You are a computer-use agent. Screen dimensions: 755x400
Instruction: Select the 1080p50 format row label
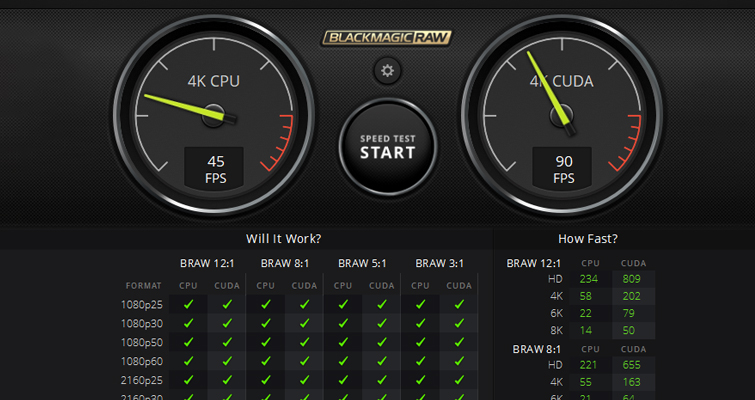pos(143,342)
